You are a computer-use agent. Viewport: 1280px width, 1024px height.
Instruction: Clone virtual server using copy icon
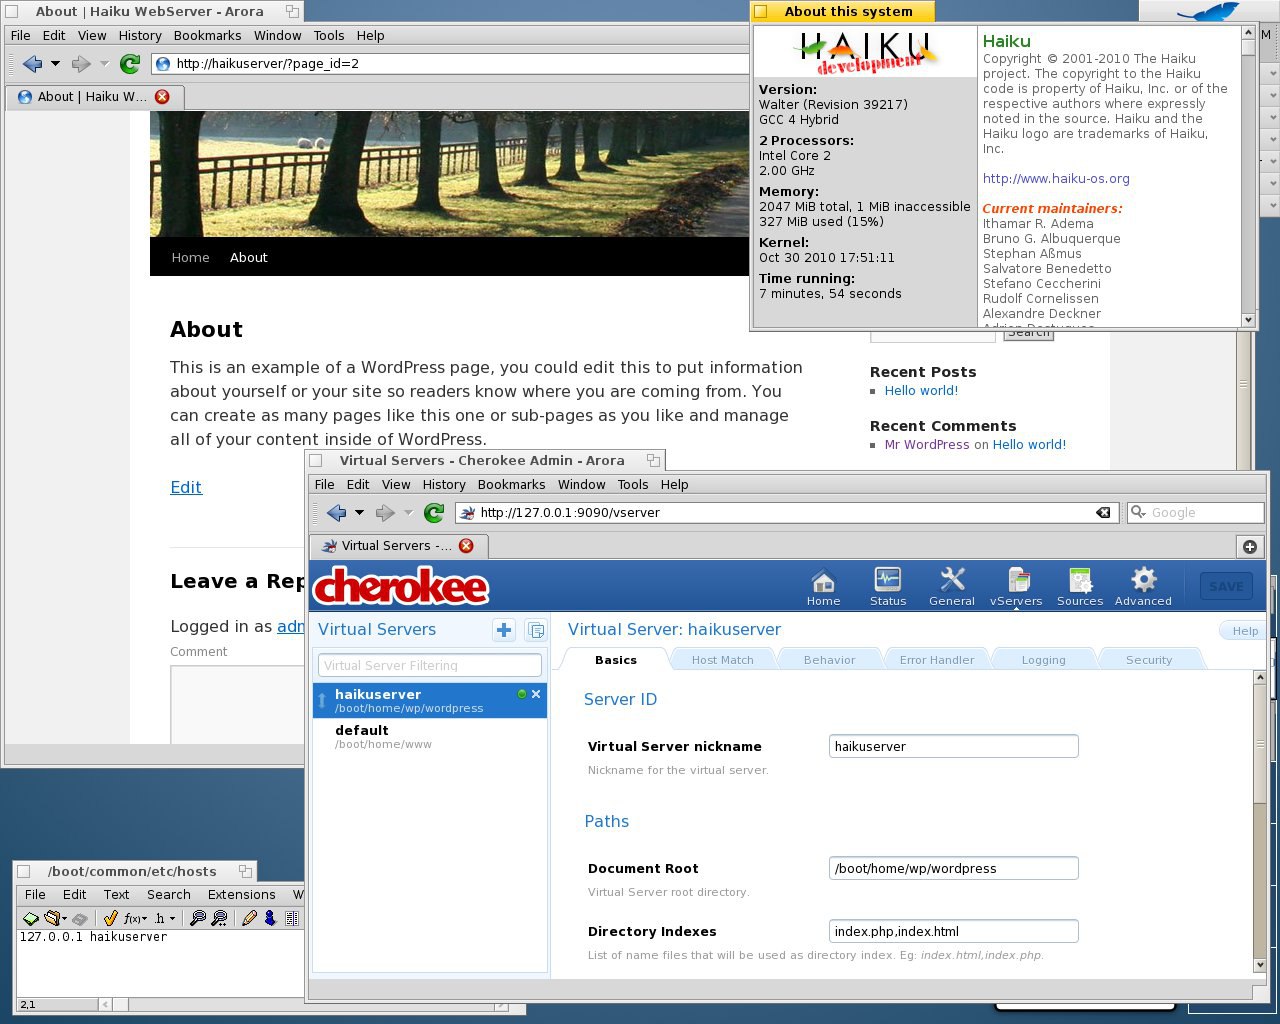[536, 630]
